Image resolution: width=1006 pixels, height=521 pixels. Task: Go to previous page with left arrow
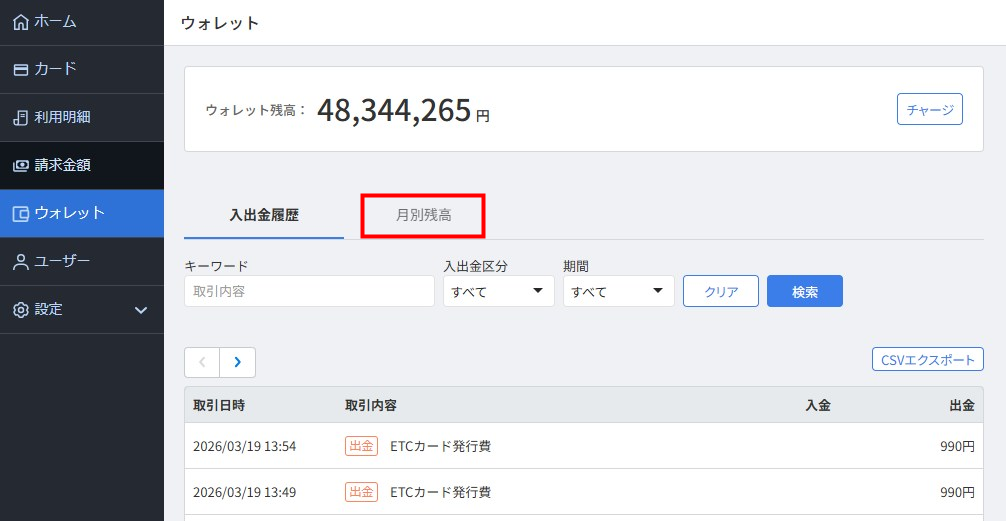tap(202, 362)
